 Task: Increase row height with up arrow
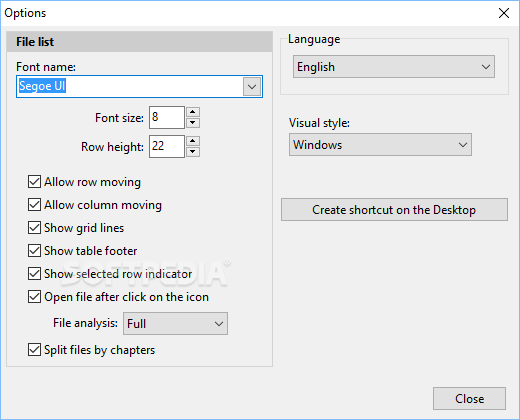click(193, 141)
